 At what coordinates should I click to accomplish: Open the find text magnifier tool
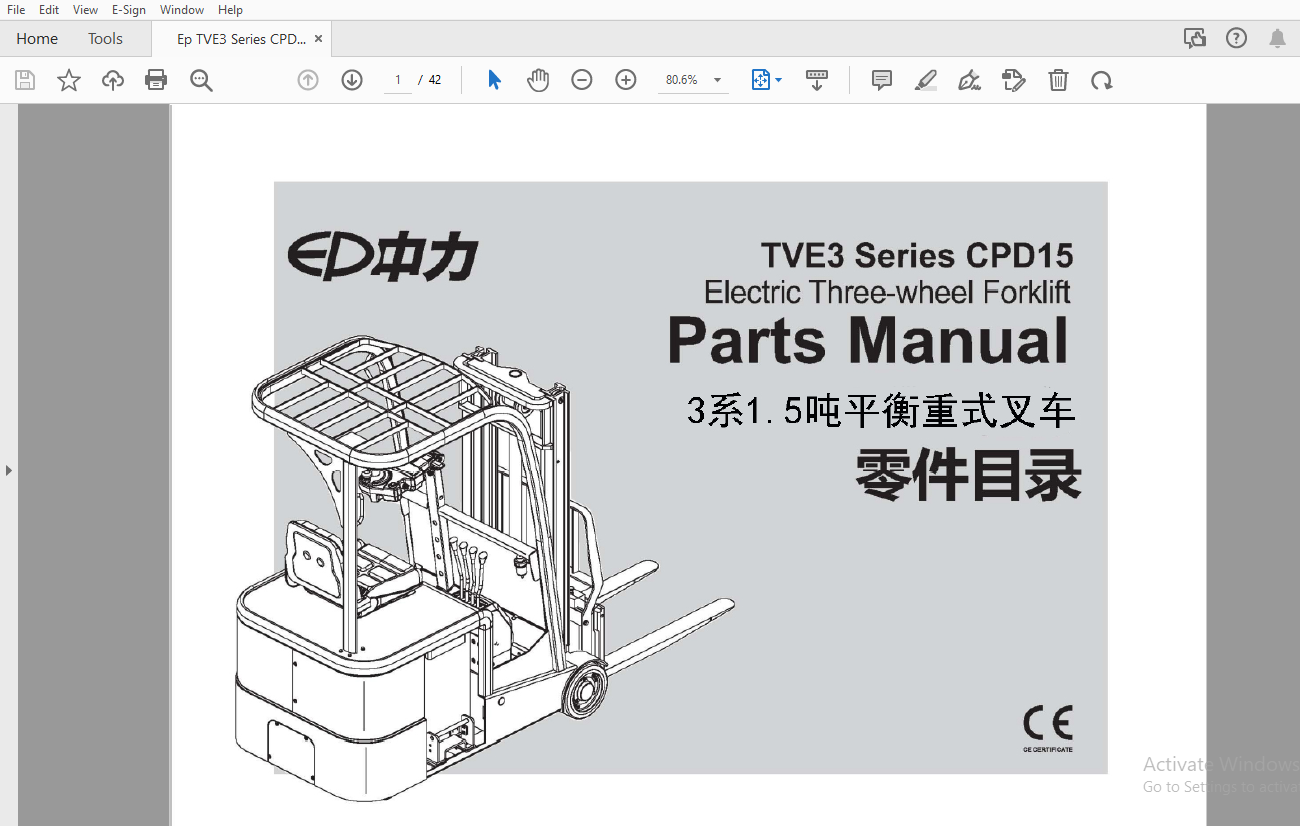point(201,80)
